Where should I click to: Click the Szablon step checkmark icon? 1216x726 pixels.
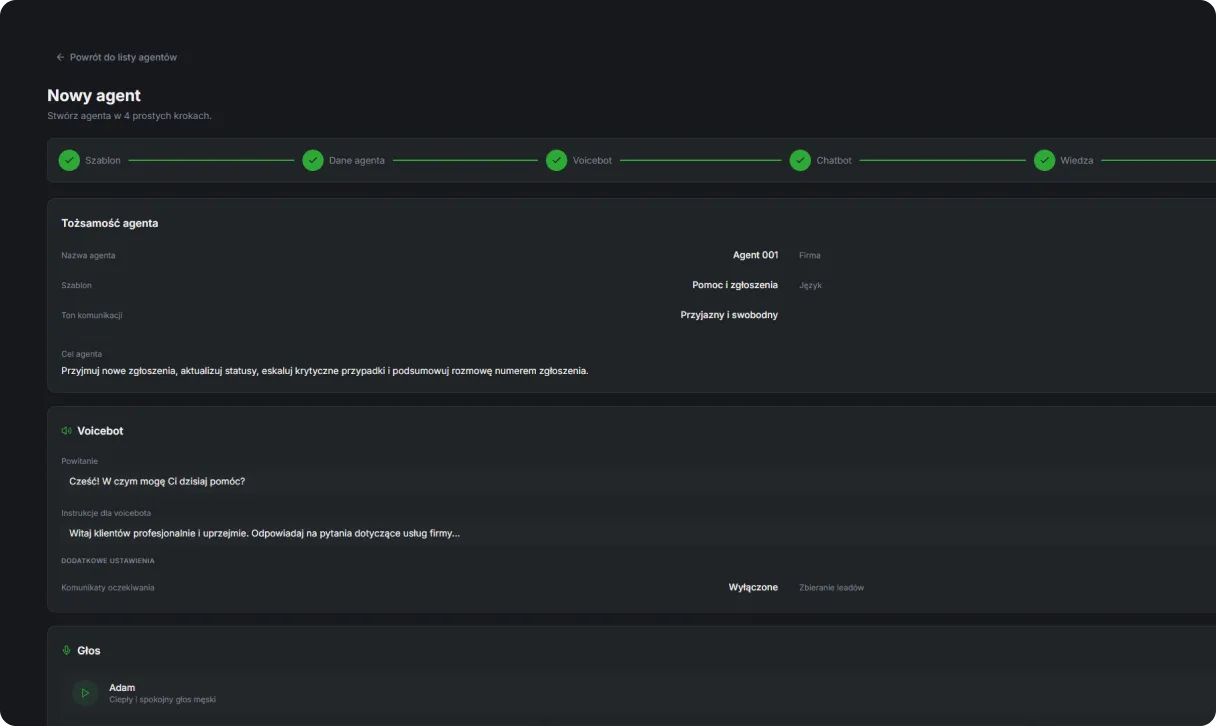69,160
